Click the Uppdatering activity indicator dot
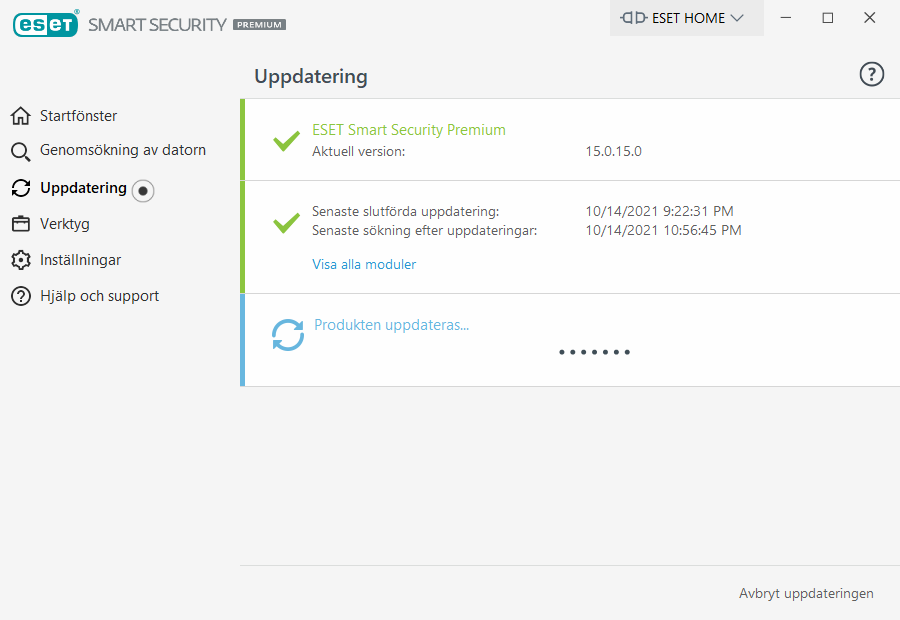 [x=143, y=190]
